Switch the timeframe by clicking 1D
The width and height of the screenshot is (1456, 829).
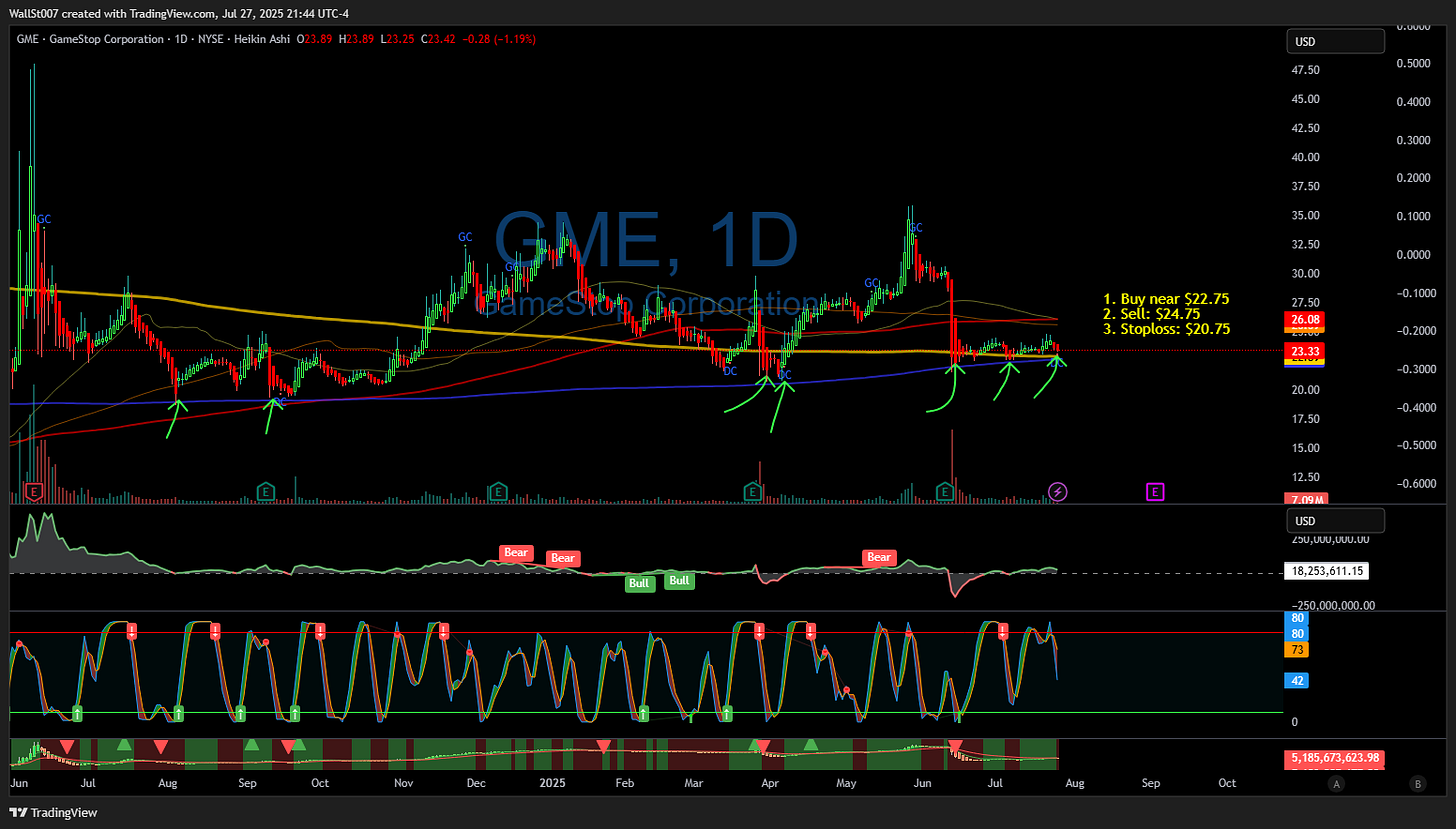click(180, 39)
